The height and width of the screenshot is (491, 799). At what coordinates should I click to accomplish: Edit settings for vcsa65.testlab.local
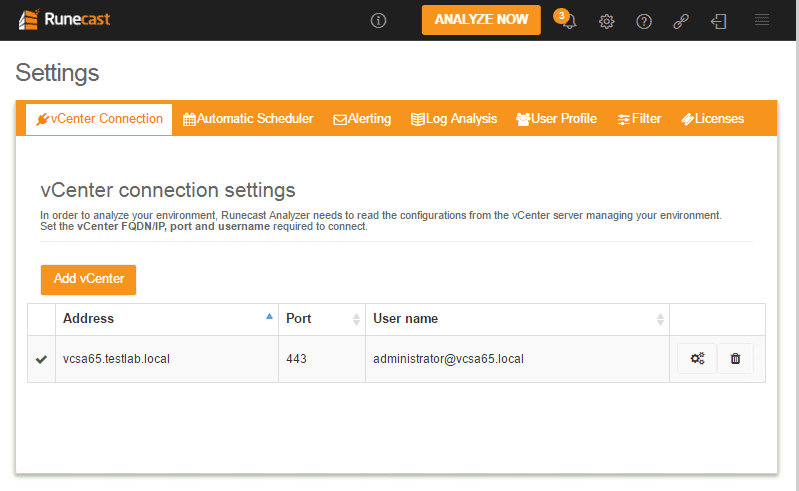(697, 358)
